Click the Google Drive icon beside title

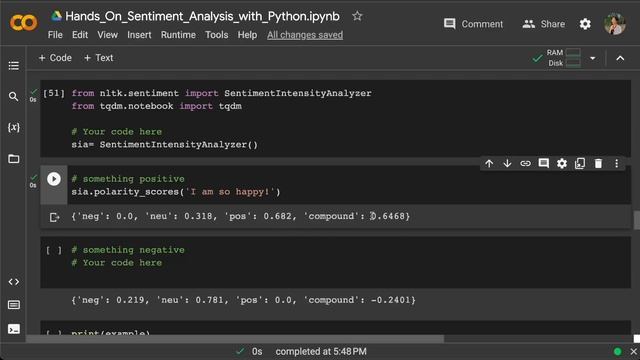click(x=56, y=16)
